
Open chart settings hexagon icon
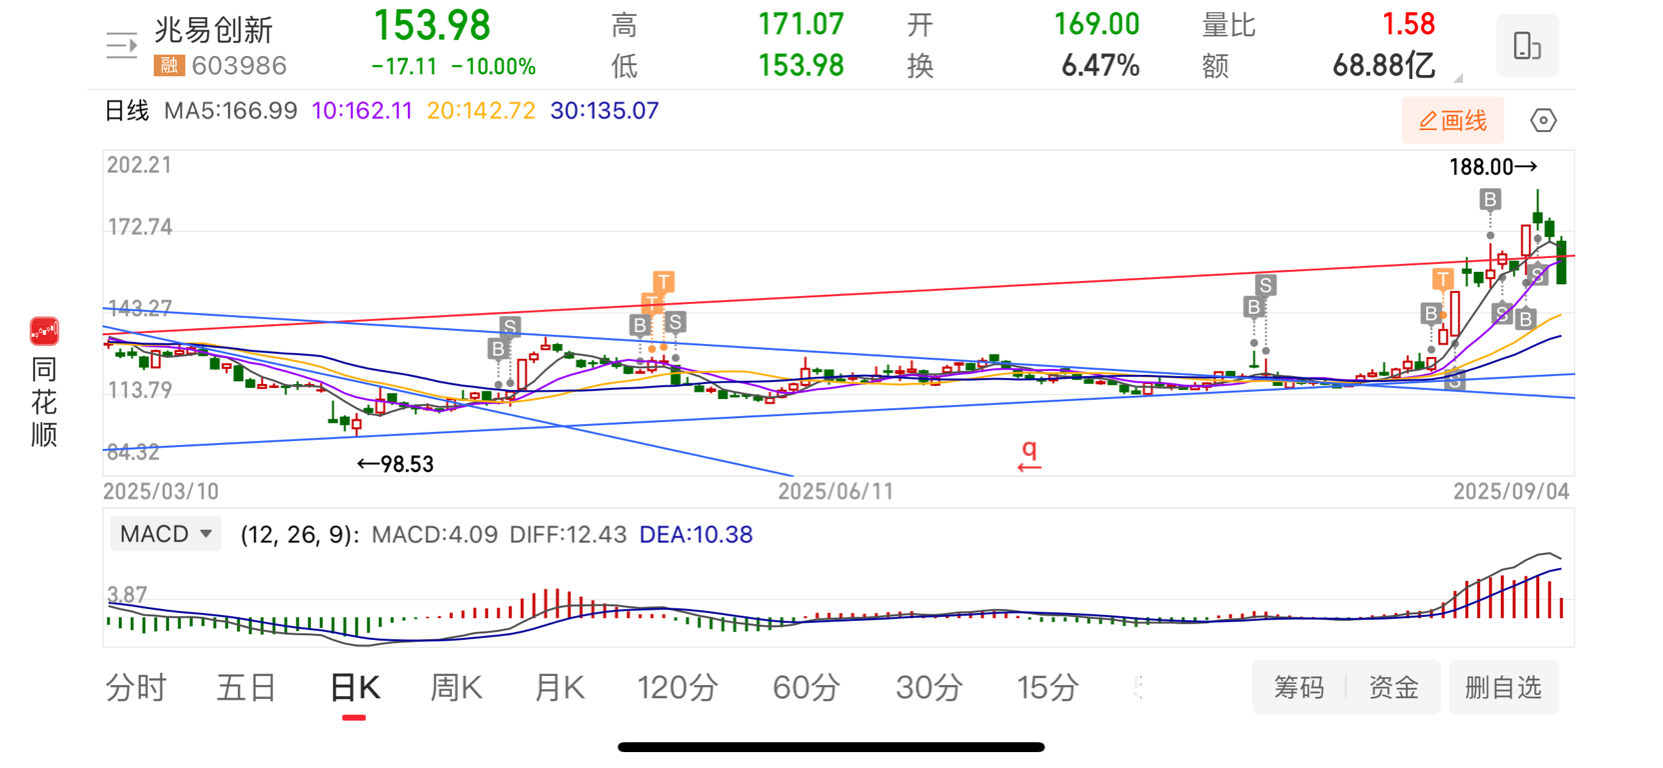[1543, 121]
